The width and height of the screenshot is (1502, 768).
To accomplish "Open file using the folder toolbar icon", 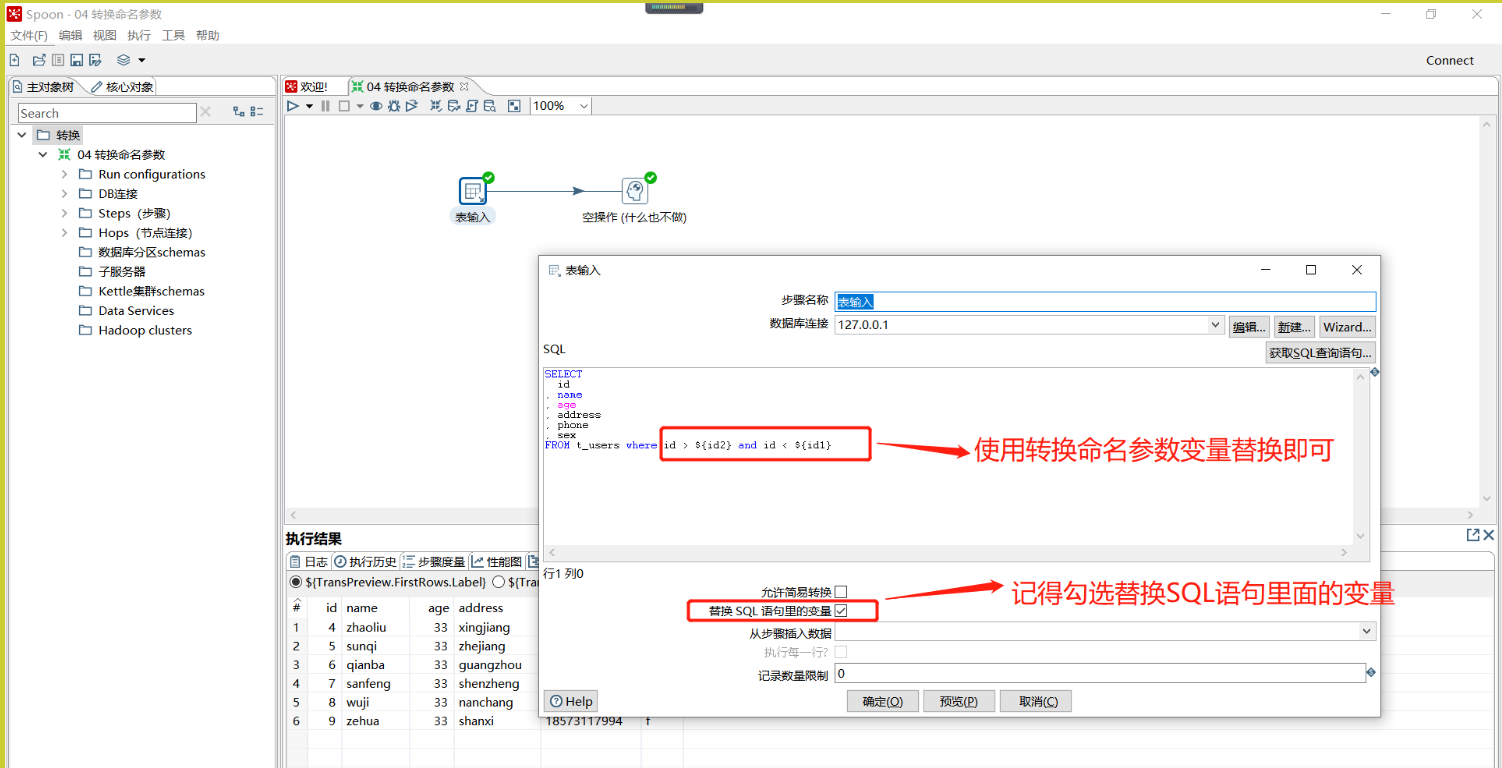I will (39, 60).
